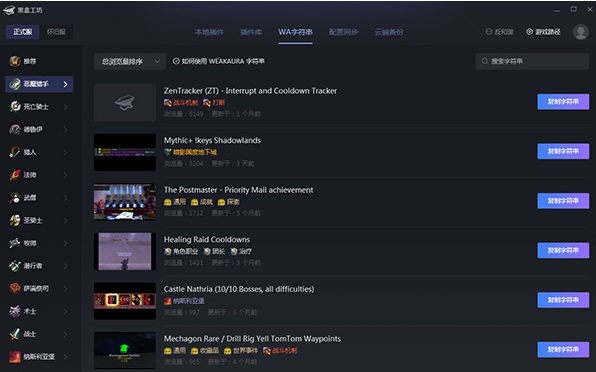Open ZenTracker placeholder thumbnail

[125, 103]
